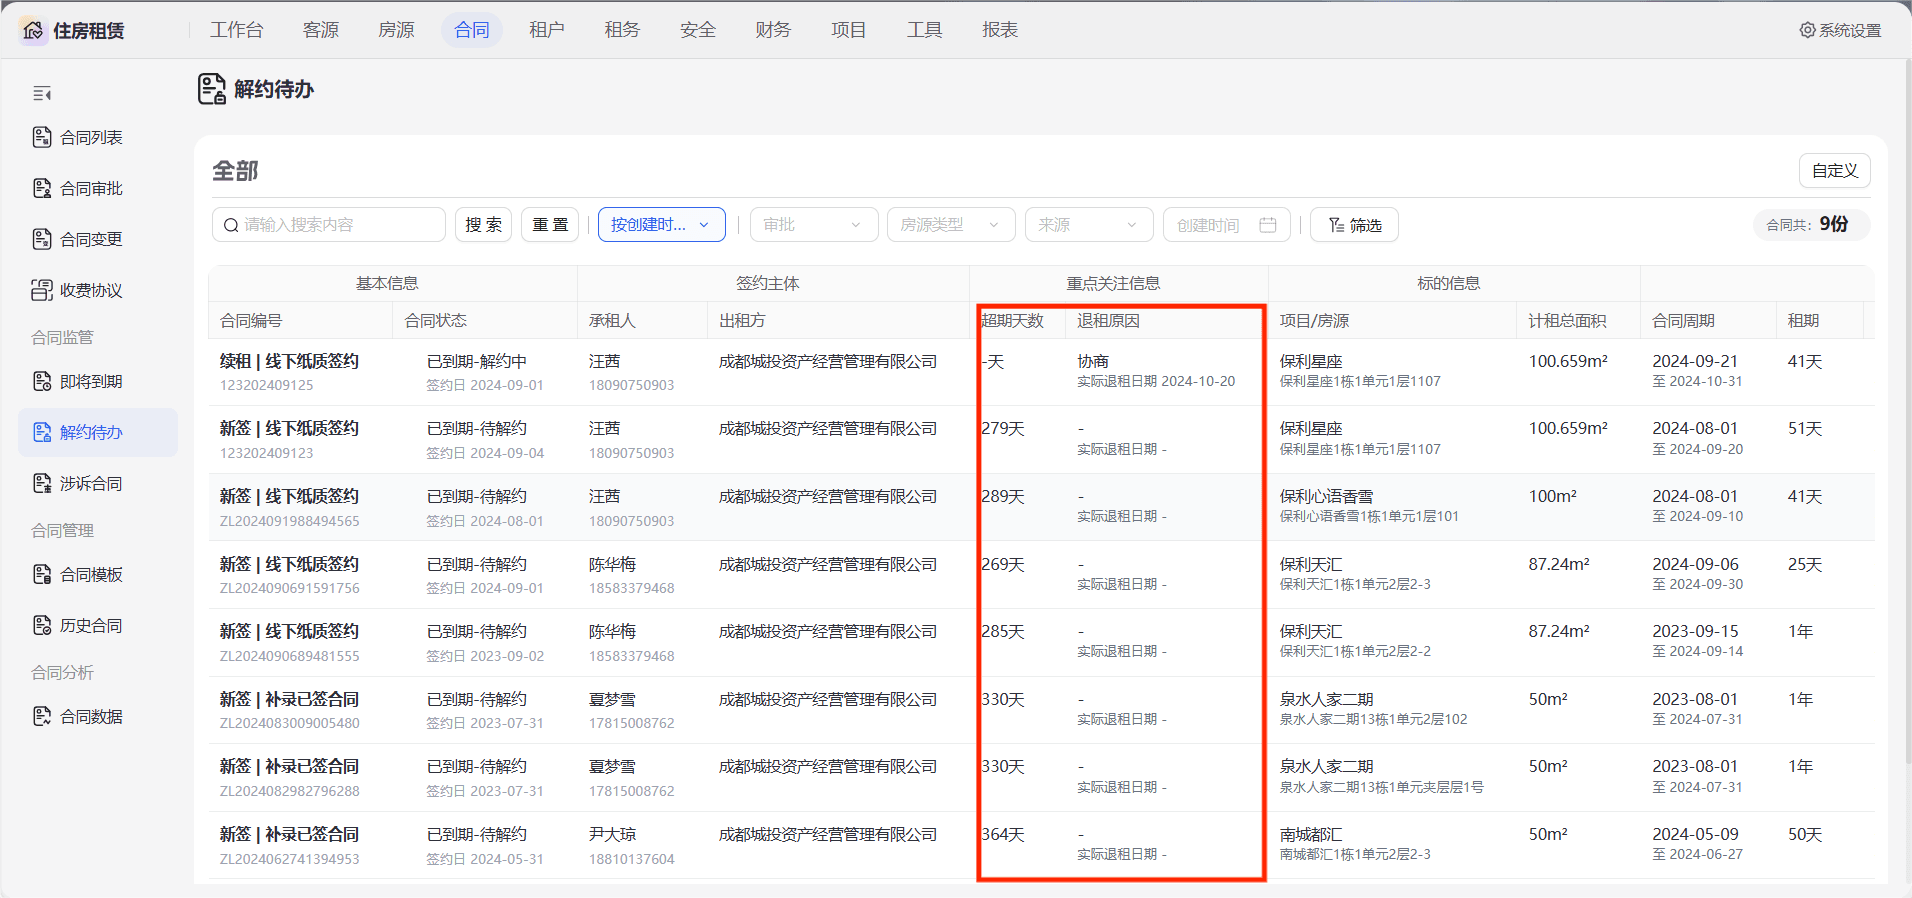Image resolution: width=1912 pixels, height=898 pixels.
Task: Open contract 123202409125 row
Action: pyautogui.click(x=1040, y=372)
